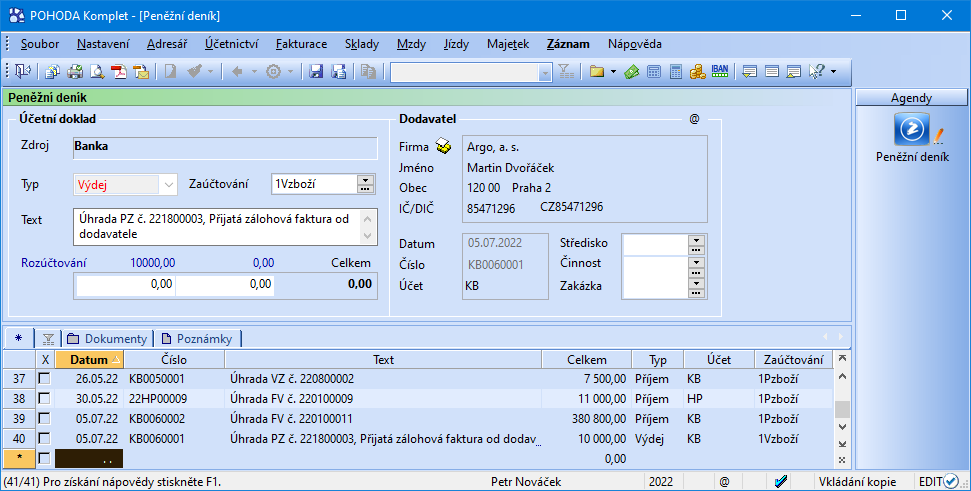971x491 pixels.
Task: Click the IBAN toolbar icon
Action: 720,72
